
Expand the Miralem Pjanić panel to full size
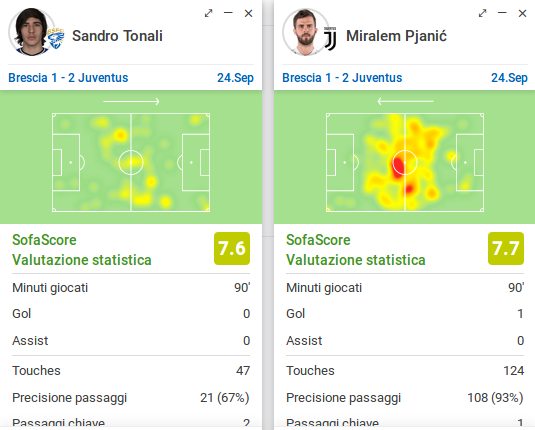point(482,13)
